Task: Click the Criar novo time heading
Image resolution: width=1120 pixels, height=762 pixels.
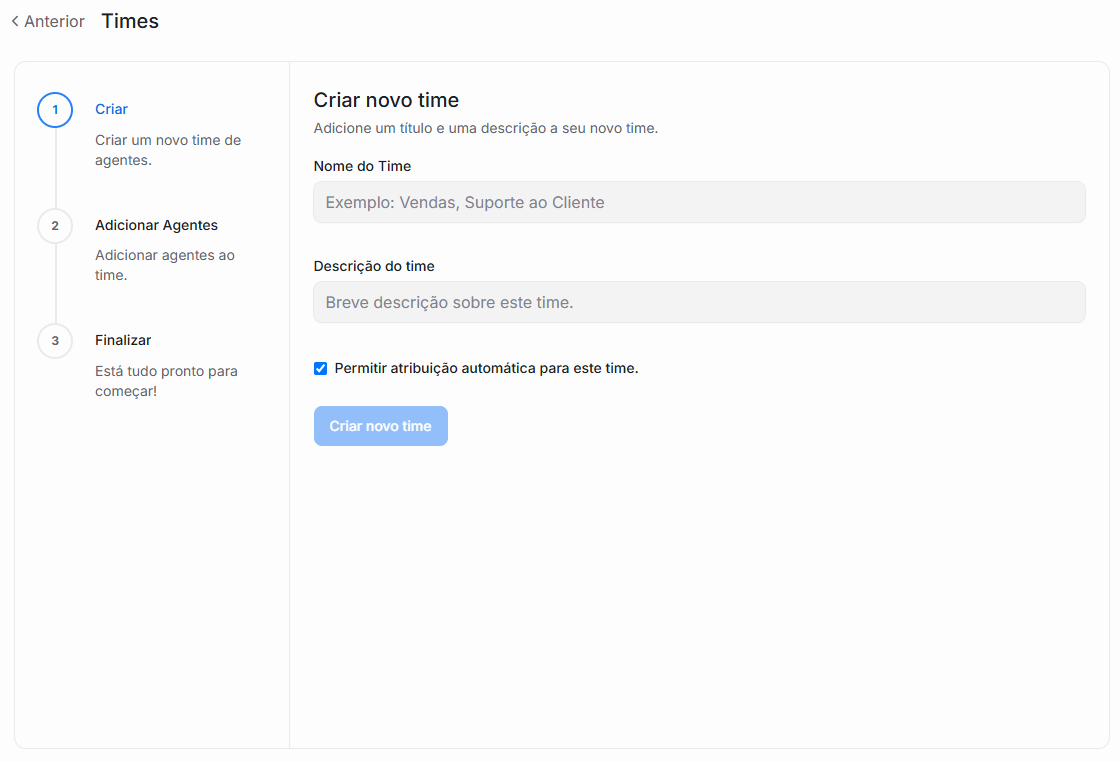Action: point(386,100)
